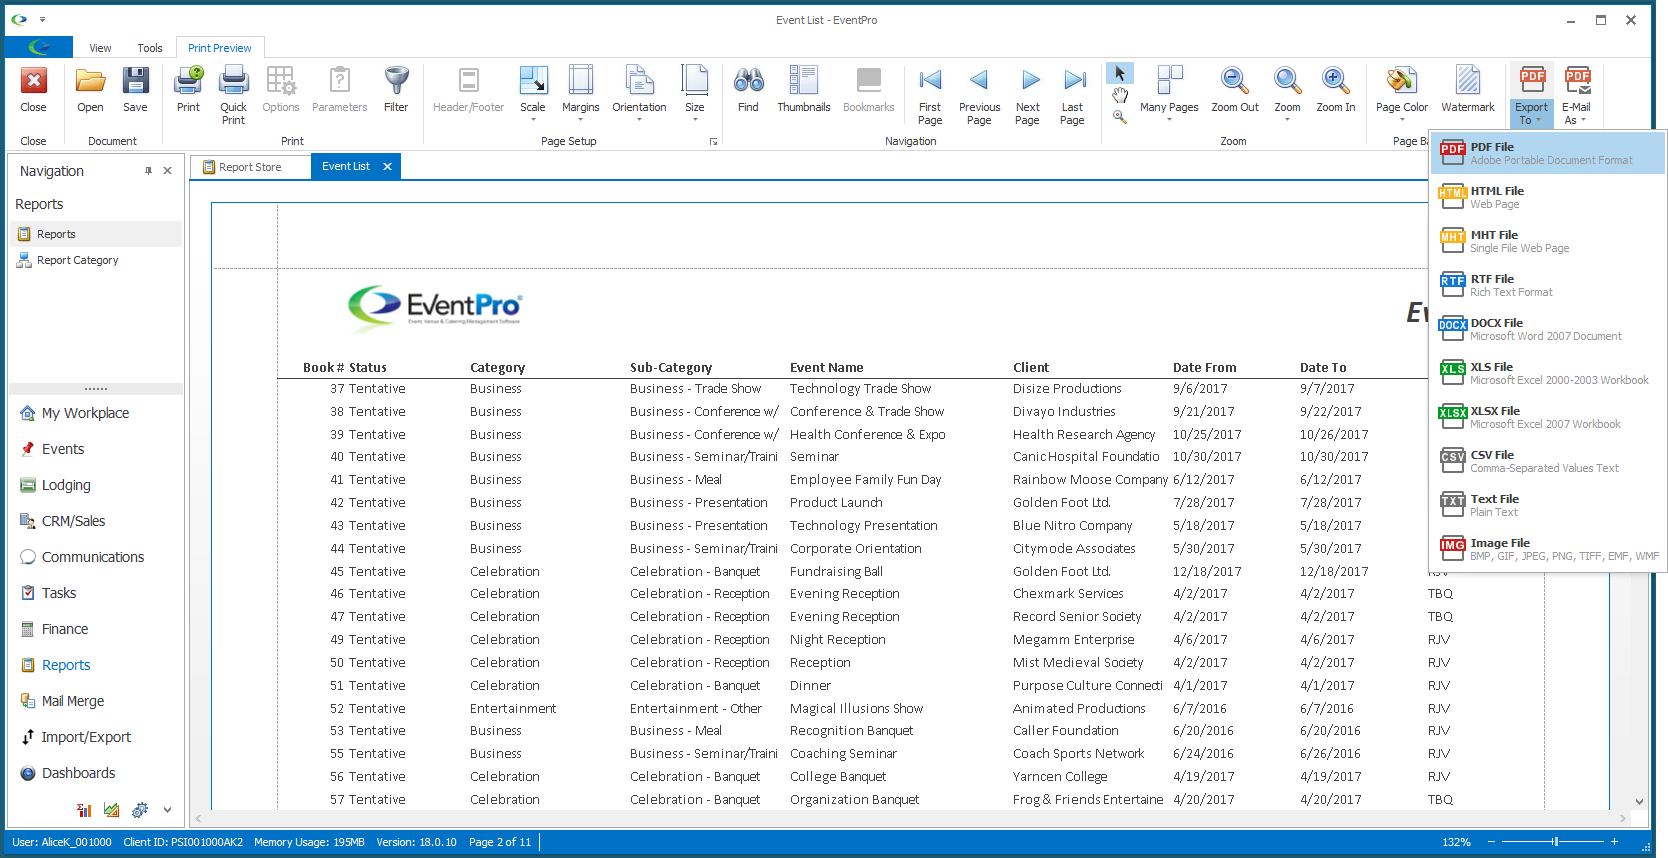Open the CRM/Sales module
The height and width of the screenshot is (858, 1668).
(96, 521)
